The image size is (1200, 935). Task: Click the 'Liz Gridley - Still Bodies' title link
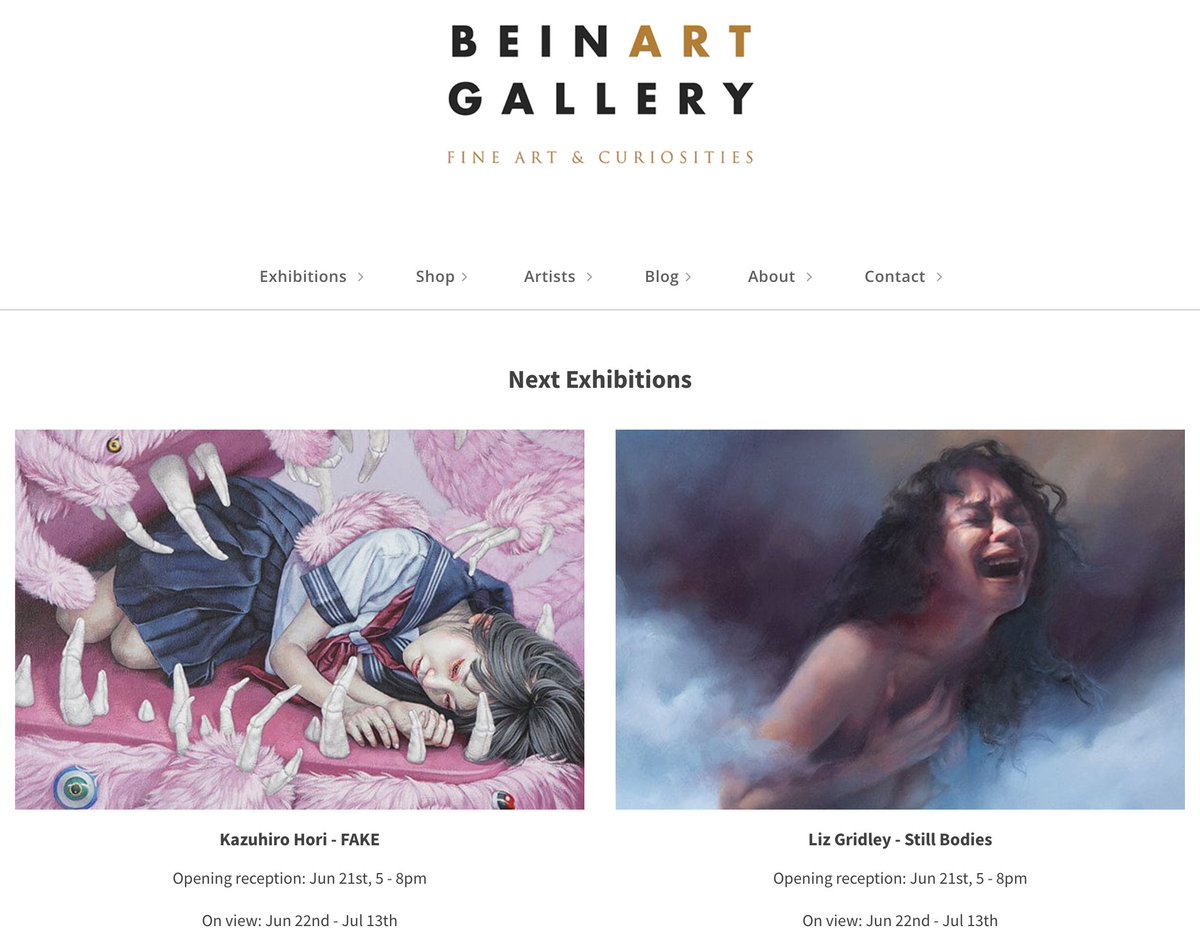899,840
